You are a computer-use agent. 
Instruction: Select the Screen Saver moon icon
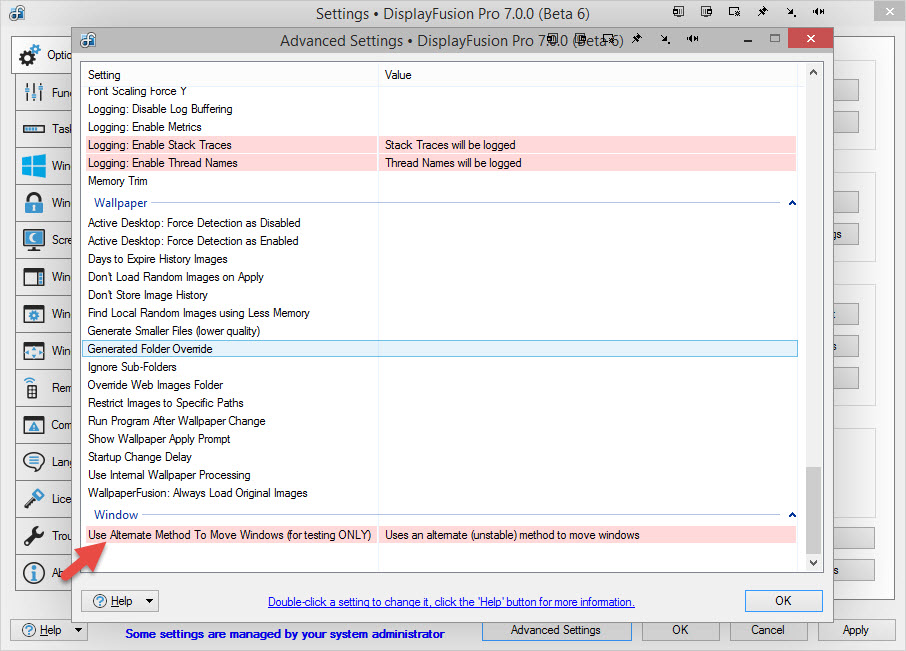(x=34, y=239)
